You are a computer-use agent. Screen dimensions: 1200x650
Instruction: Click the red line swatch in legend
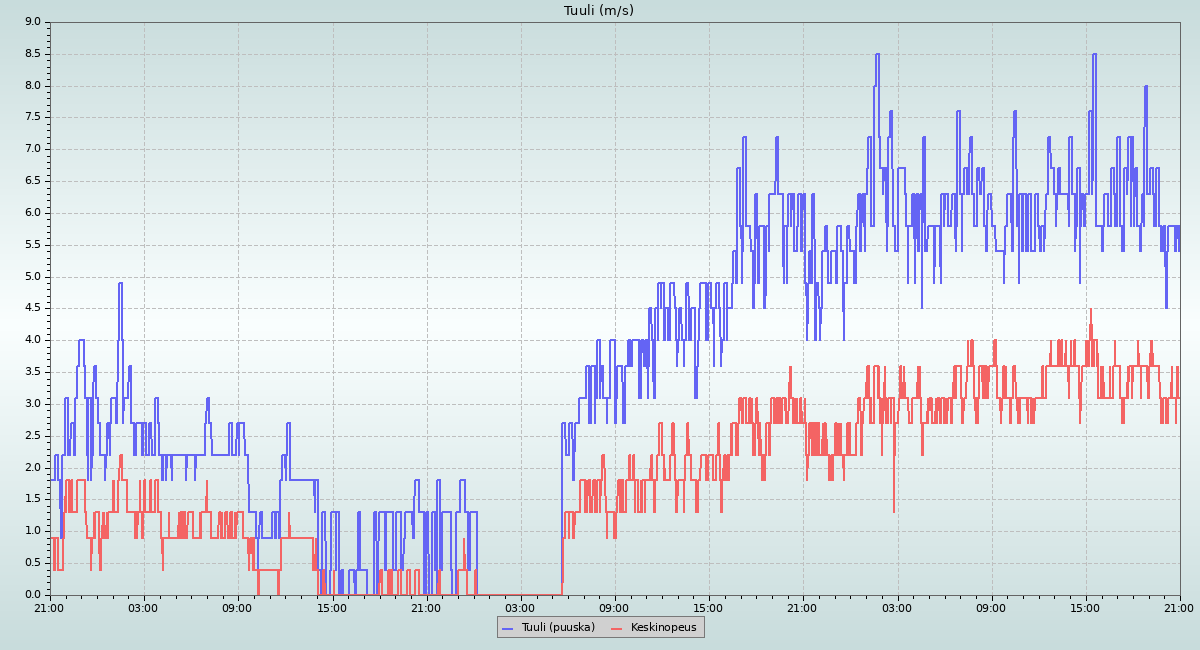(617, 627)
